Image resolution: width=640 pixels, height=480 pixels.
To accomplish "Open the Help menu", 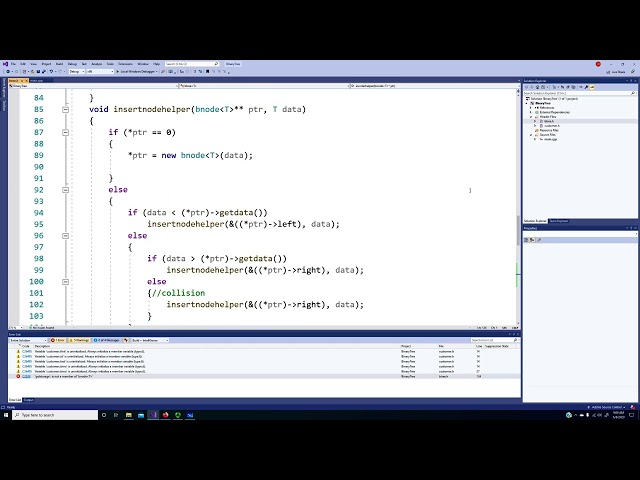I will click(156, 64).
